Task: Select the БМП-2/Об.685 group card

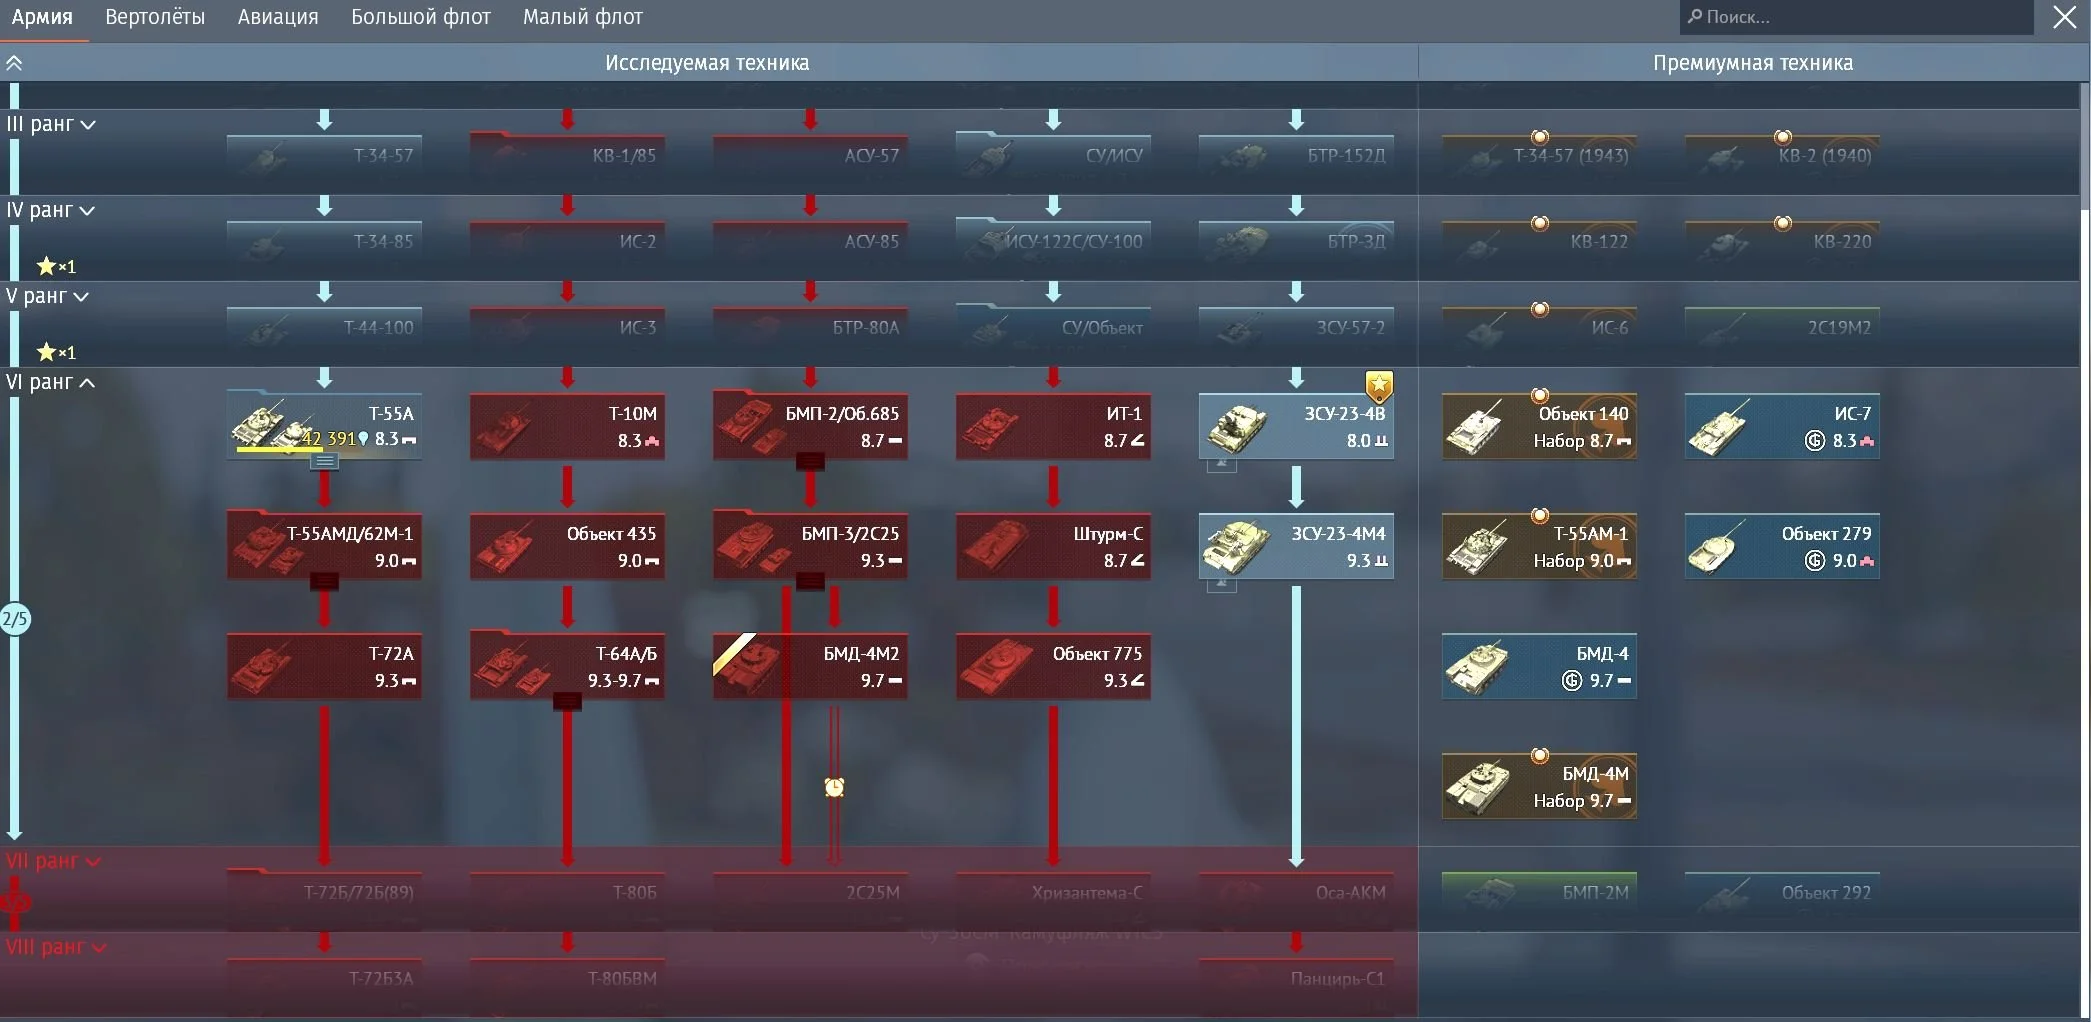Action: (x=810, y=425)
